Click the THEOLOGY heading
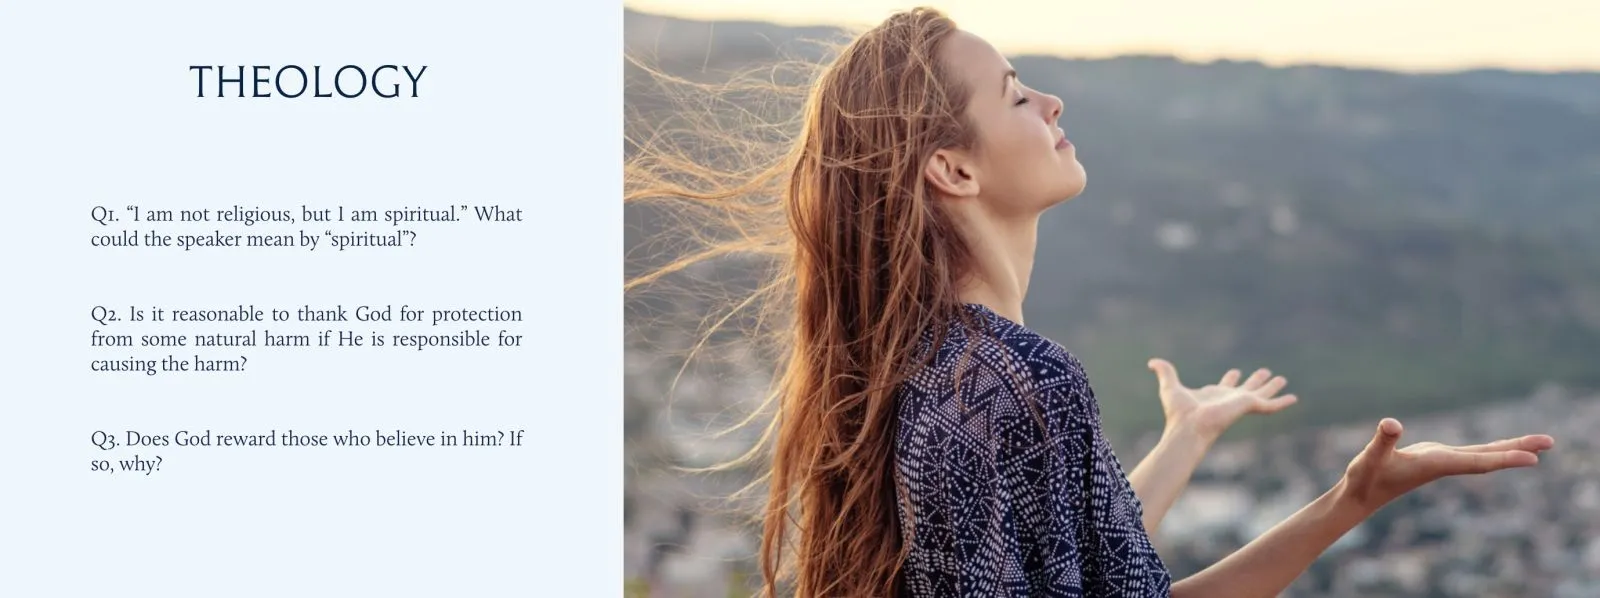This screenshot has width=1600, height=598. pyautogui.click(x=308, y=82)
